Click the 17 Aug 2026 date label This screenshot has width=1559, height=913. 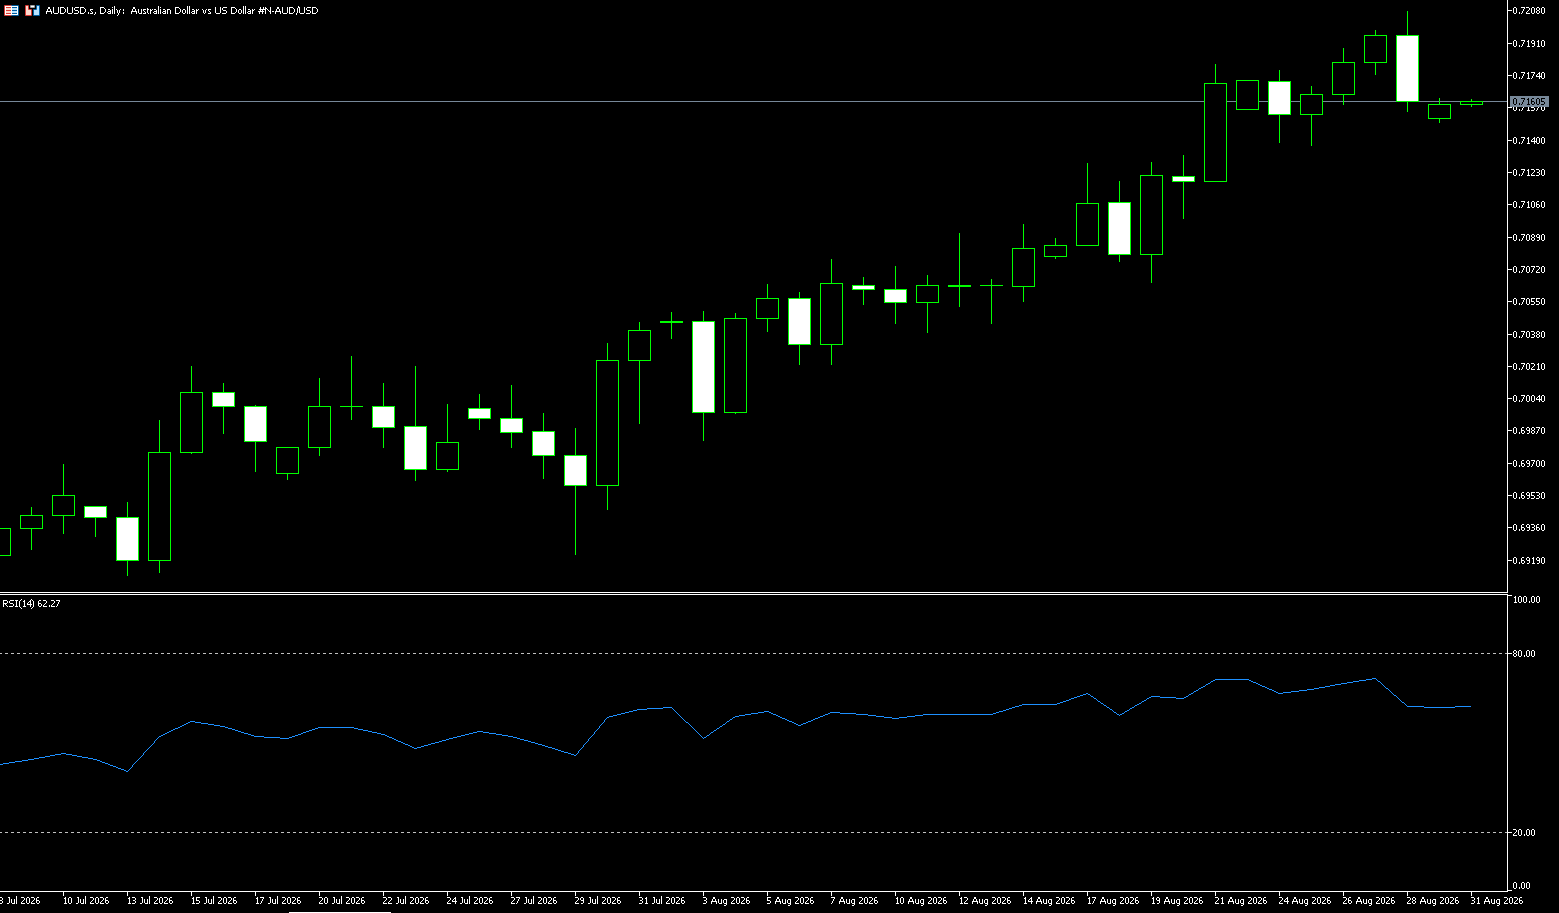coord(1112,901)
